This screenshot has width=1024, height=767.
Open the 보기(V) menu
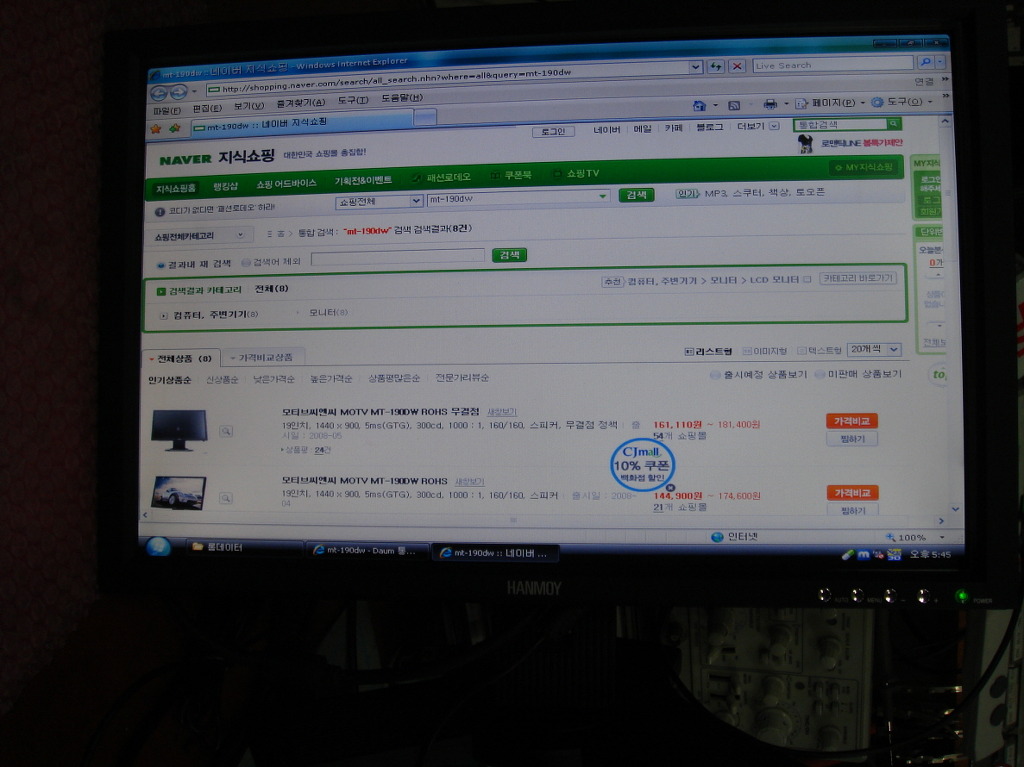pyautogui.click(x=249, y=106)
